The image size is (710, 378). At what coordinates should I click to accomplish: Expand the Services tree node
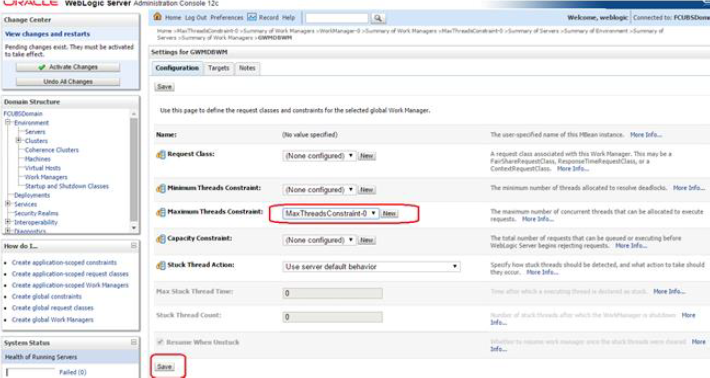(8, 204)
